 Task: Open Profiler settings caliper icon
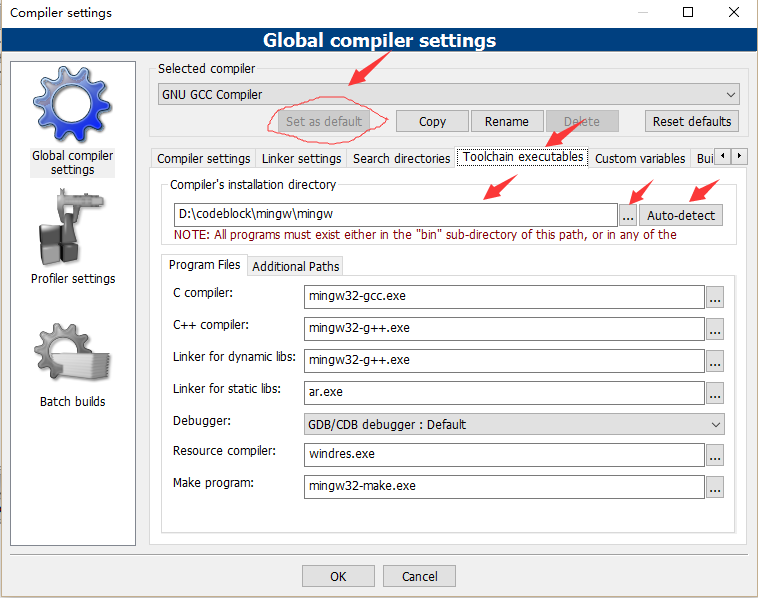tap(72, 227)
